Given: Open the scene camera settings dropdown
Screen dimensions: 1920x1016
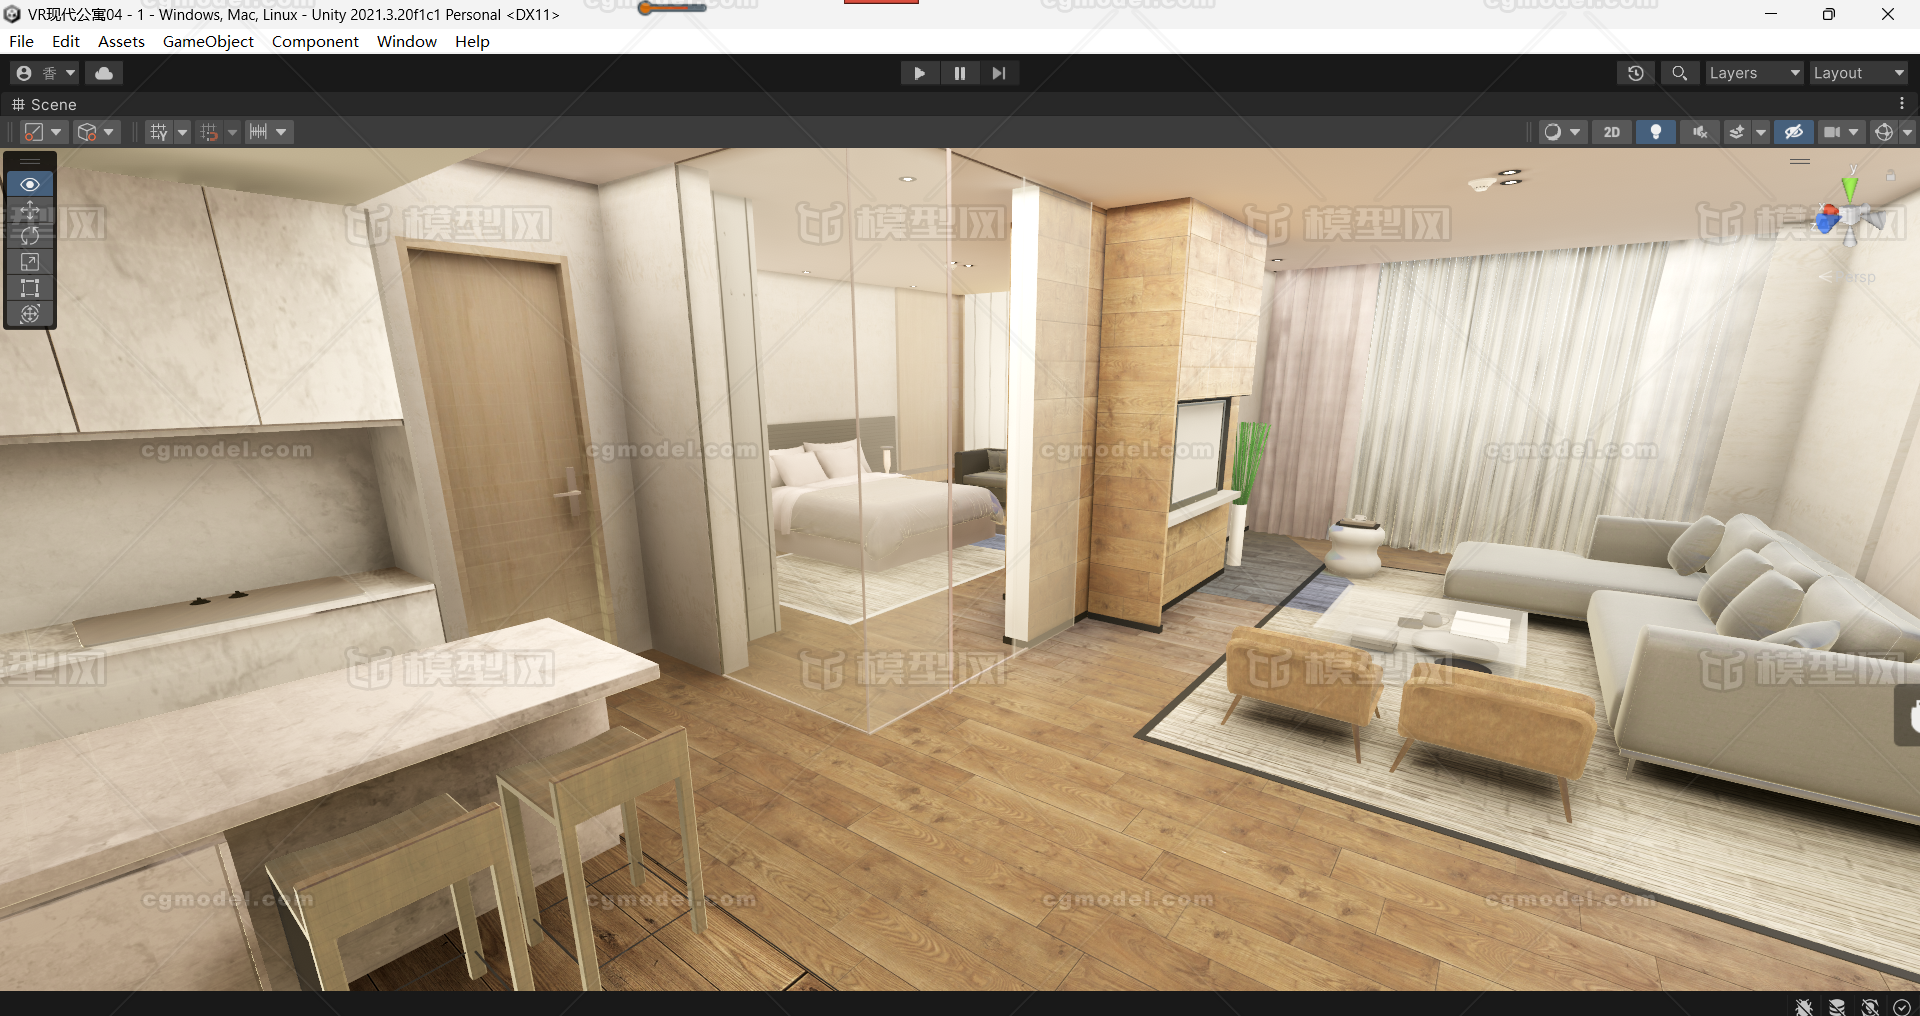Looking at the screenshot, I should (x=1840, y=132).
